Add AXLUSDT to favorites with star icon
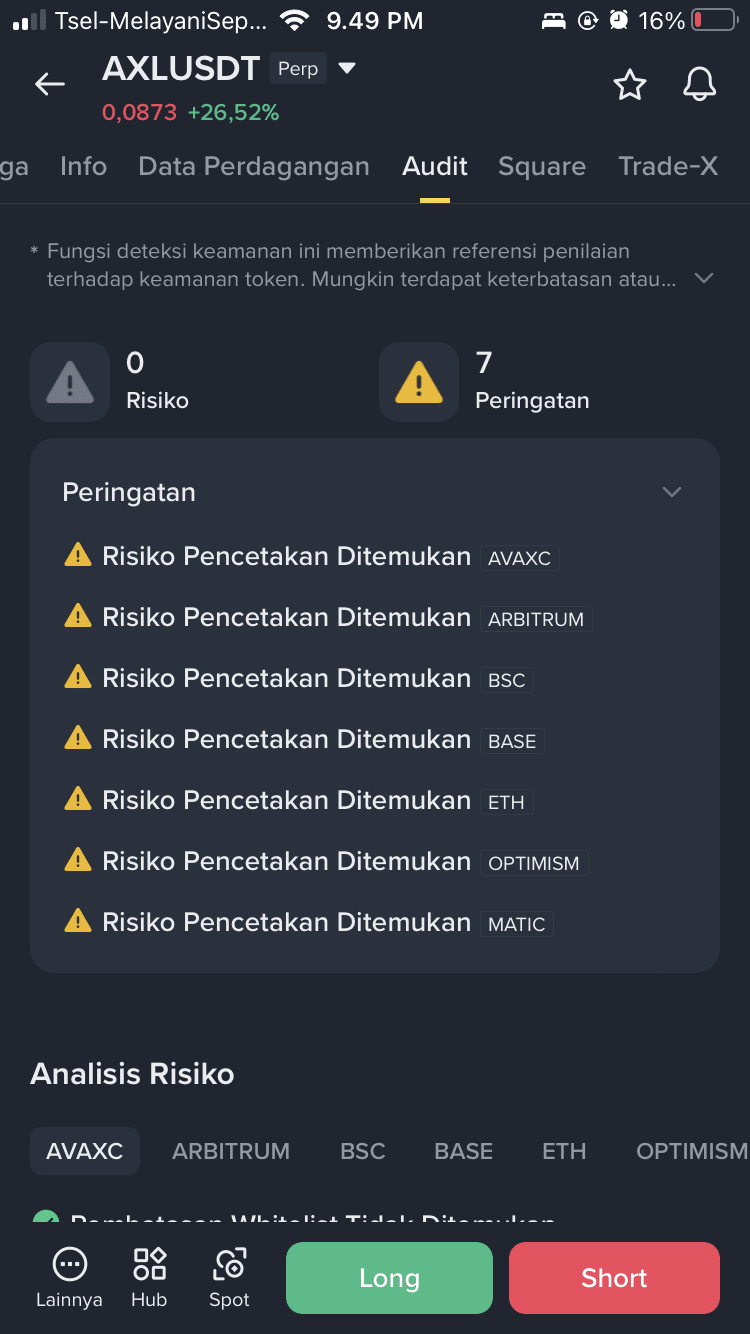Viewport: 750px width, 1334px height. click(630, 85)
